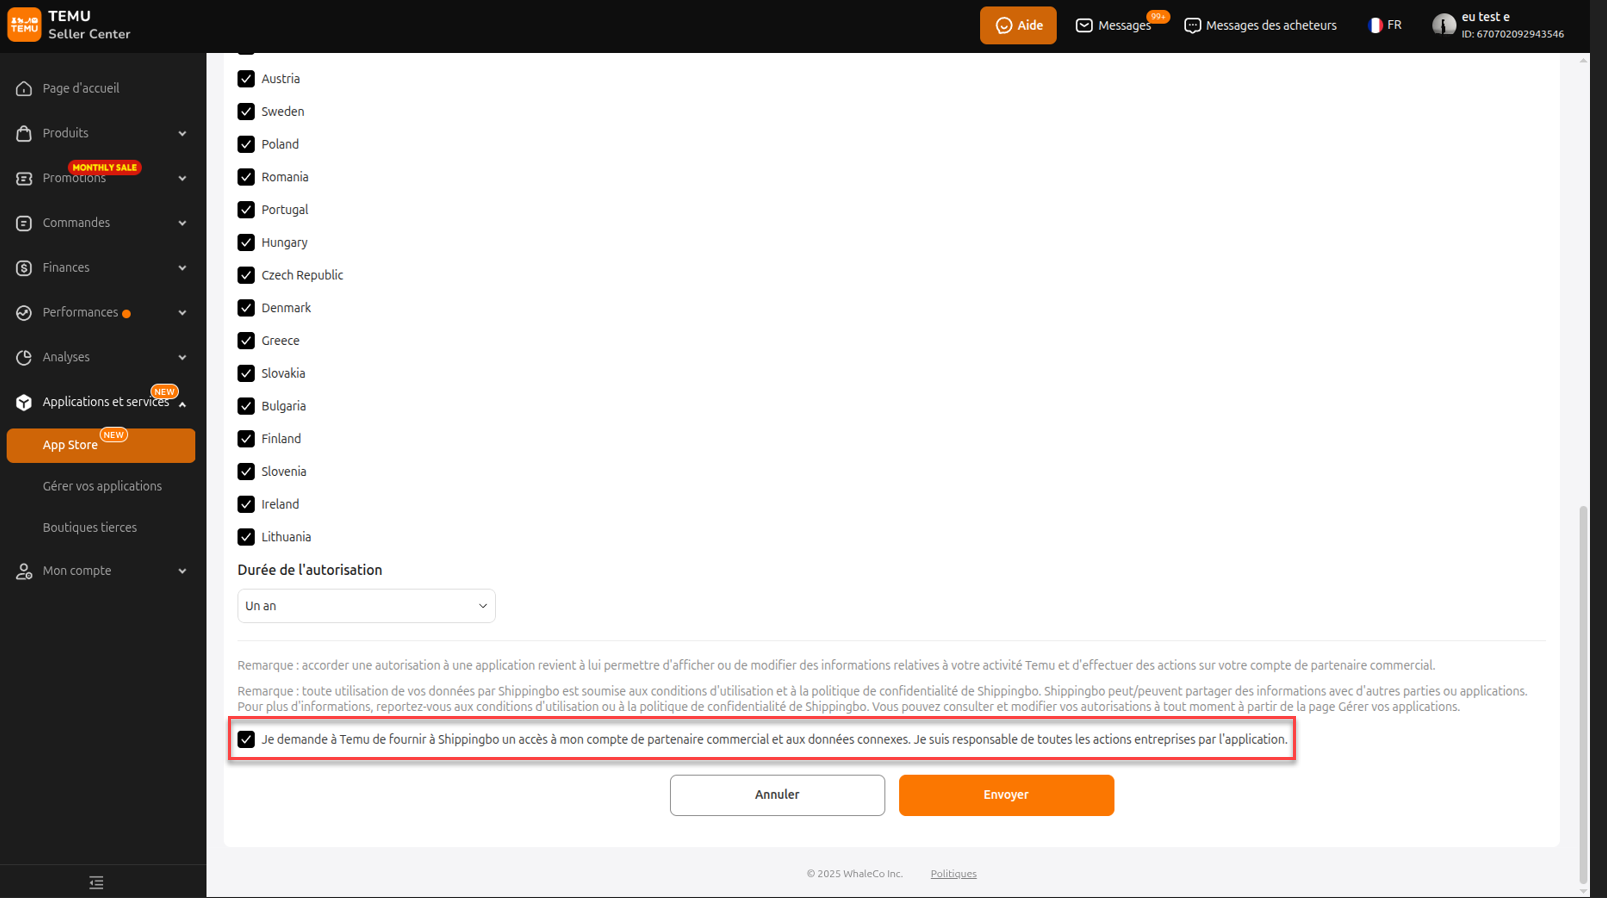Click the Finances dollar icon

pyautogui.click(x=24, y=268)
